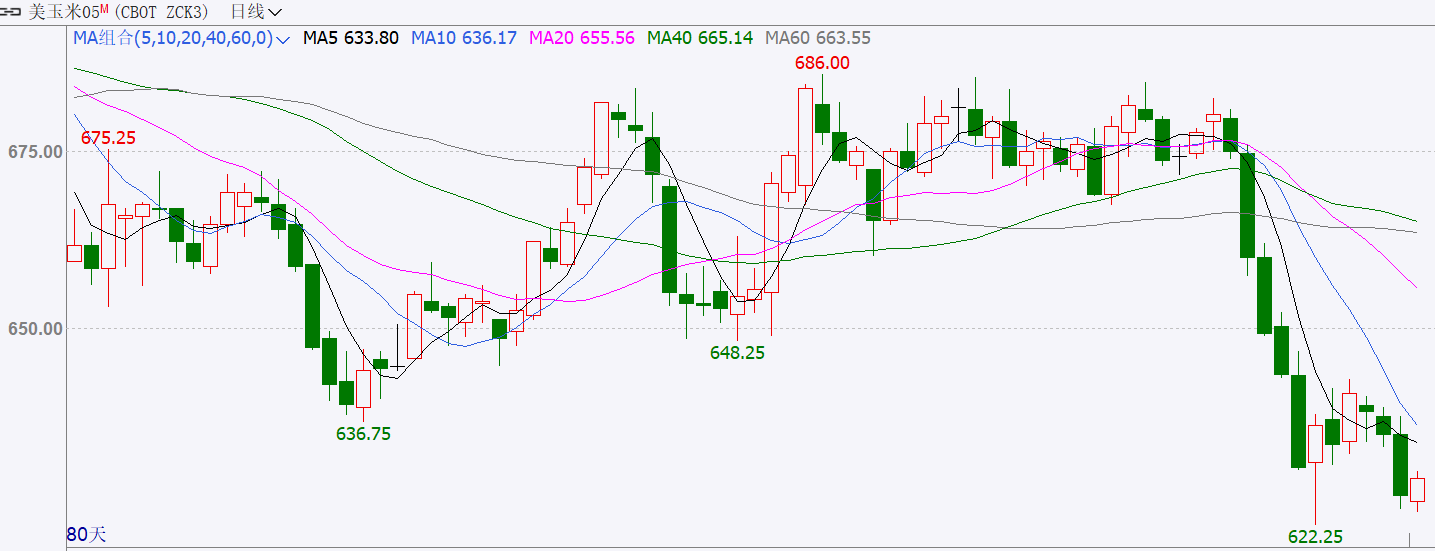The width and height of the screenshot is (1435, 551).
Task: Click the 650.00 price axis label
Action: tap(35, 329)
